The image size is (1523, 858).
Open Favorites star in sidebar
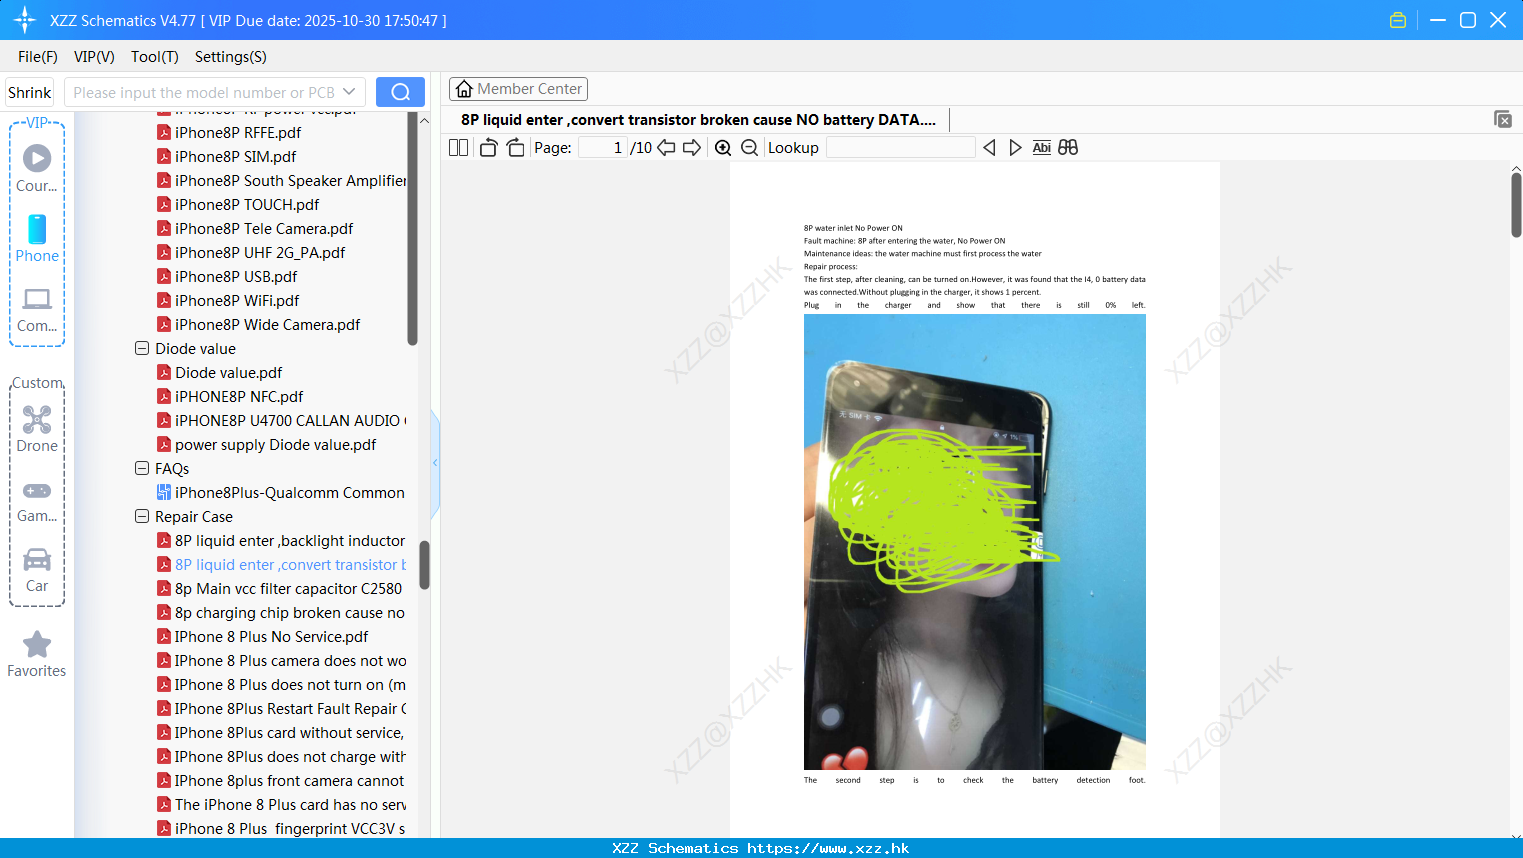click(37, 655)
